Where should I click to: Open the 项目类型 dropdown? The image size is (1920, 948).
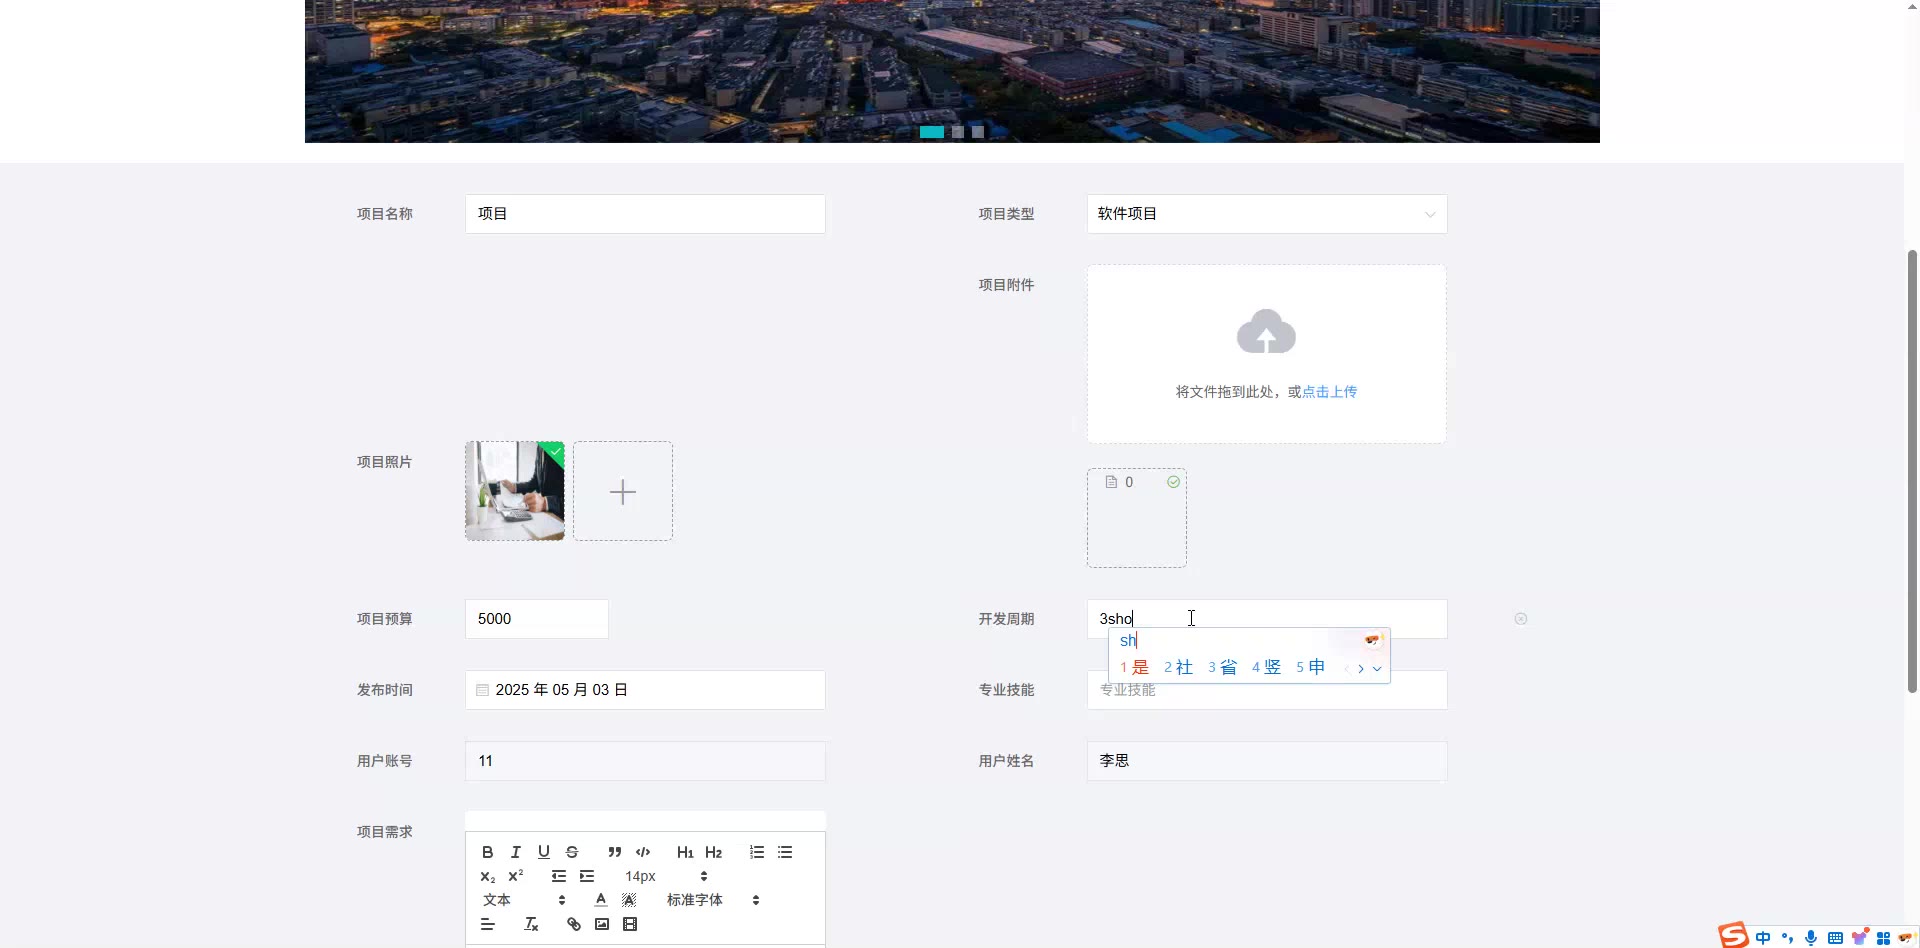tap(1266, 214)
